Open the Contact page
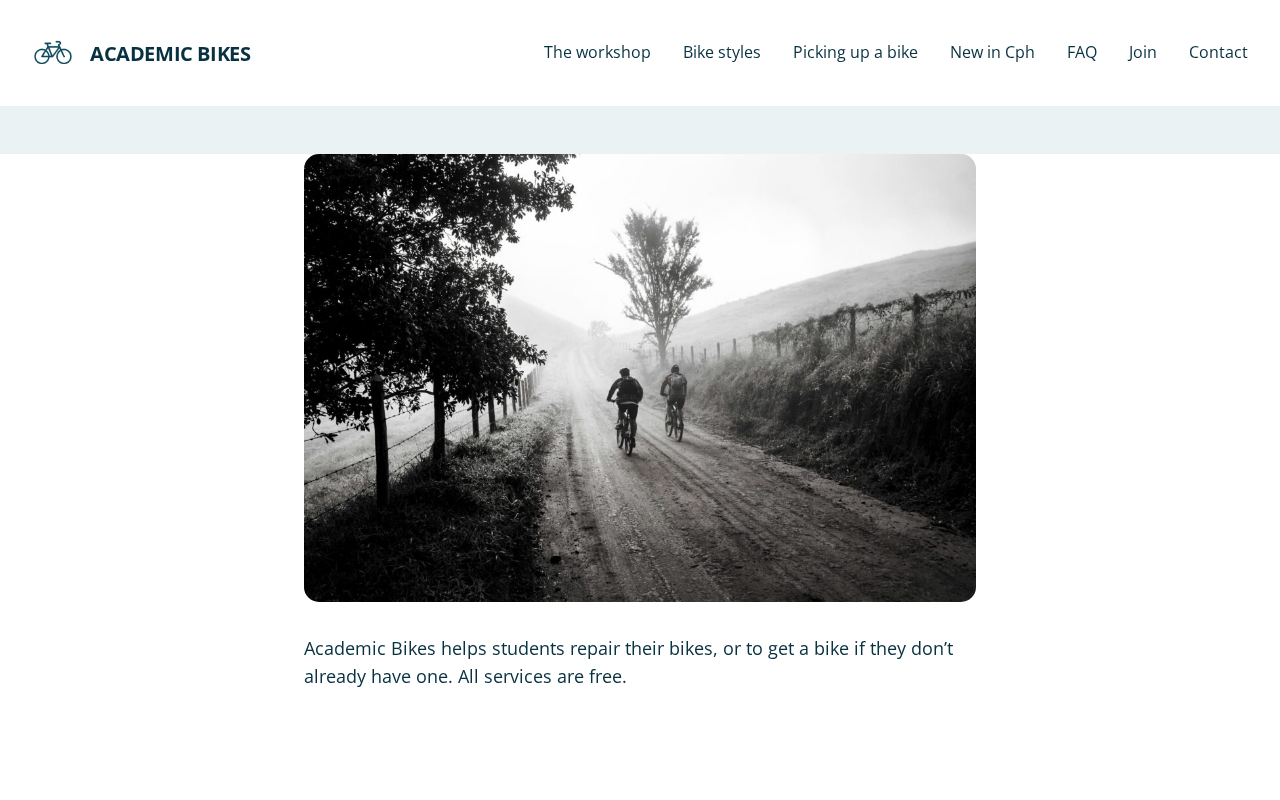The width and height of the screenshot is (1280, 800). click(x=1218, y=52)
